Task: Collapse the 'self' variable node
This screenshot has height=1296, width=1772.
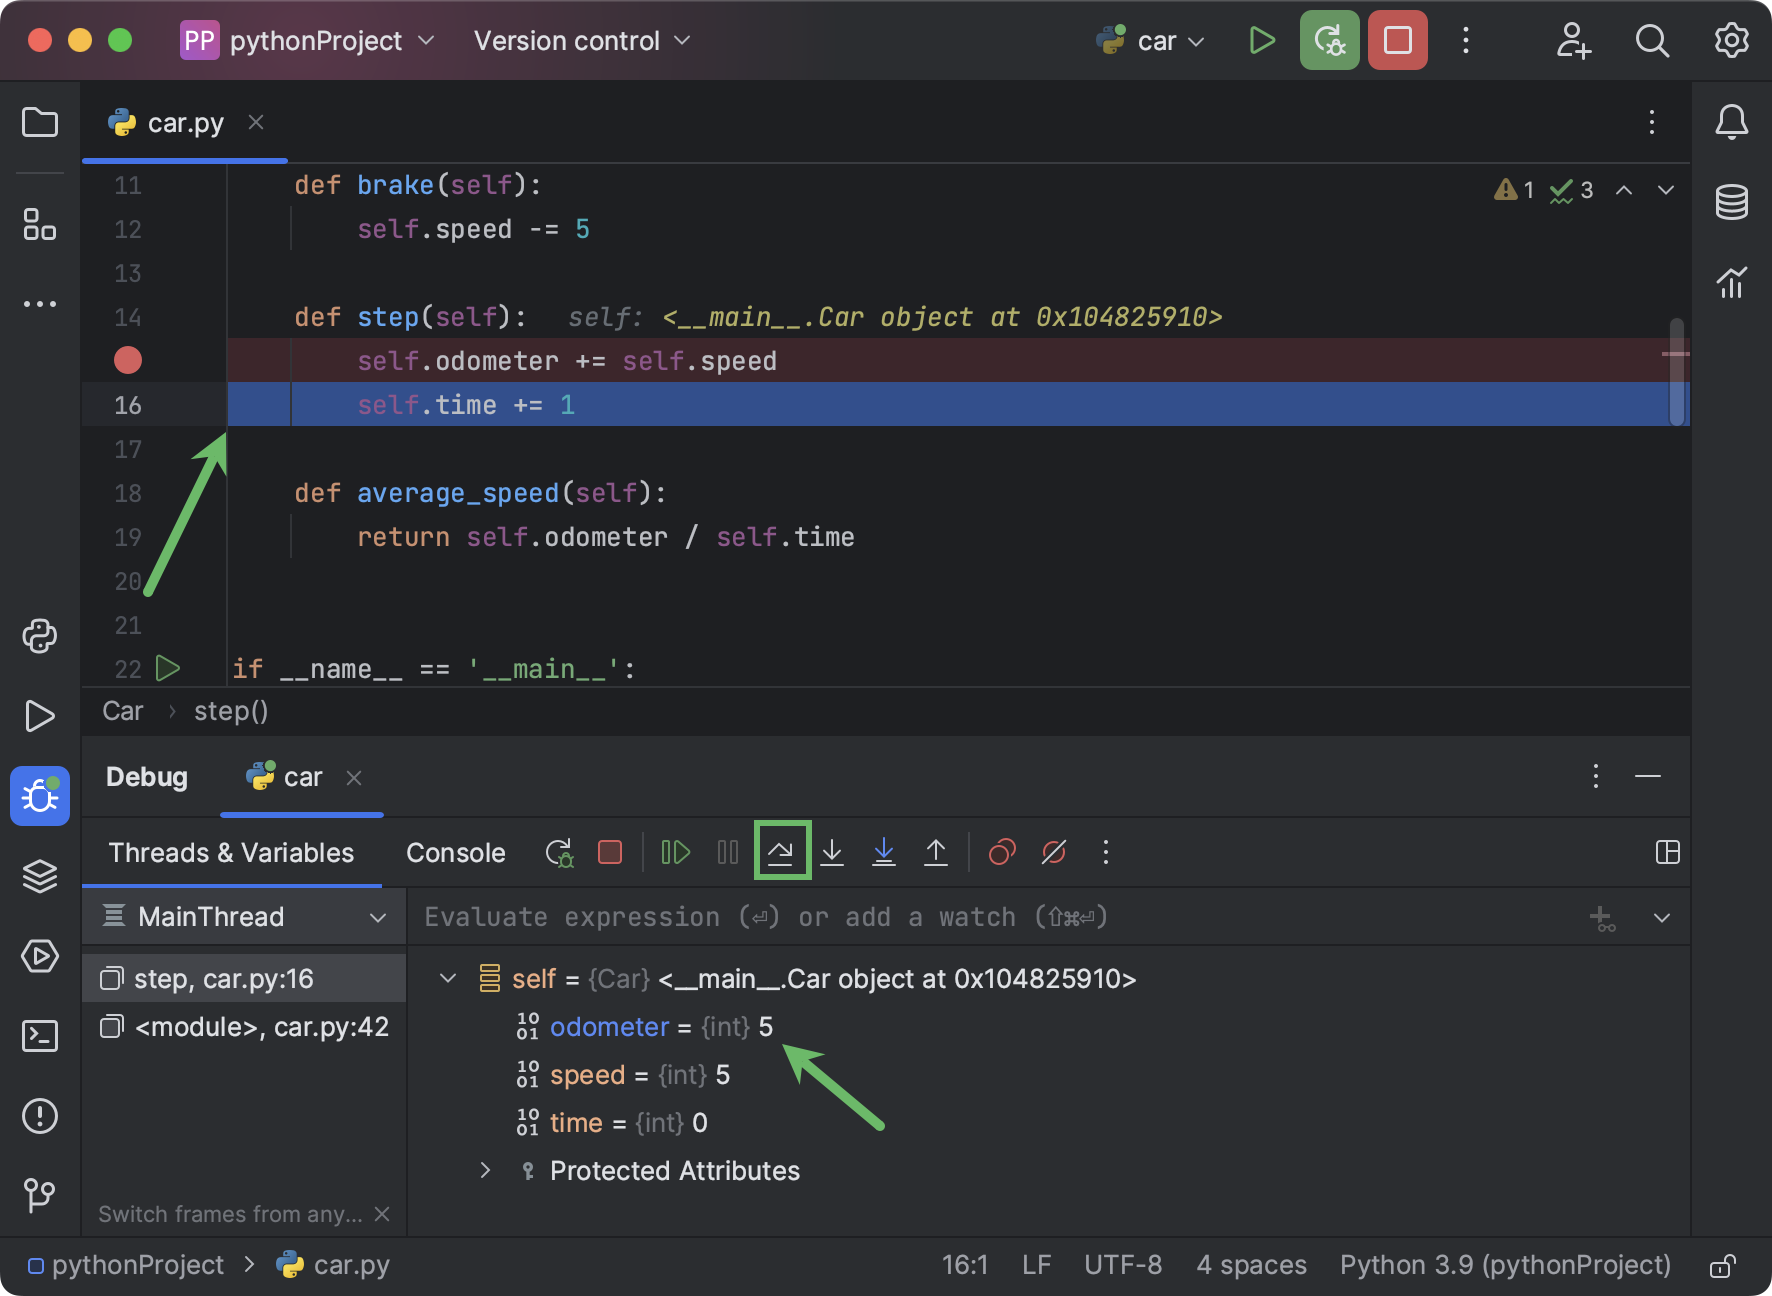Action: point(448,979)
